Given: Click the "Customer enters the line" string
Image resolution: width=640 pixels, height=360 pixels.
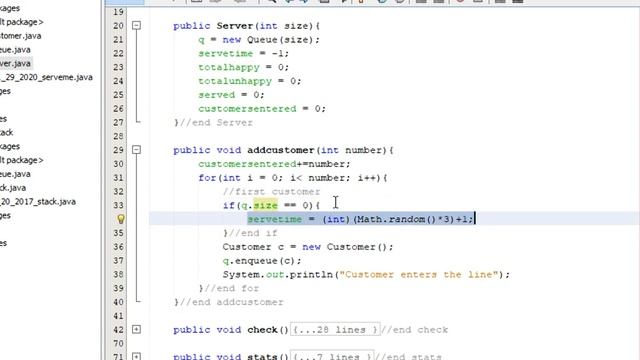Looking at the screenshot, I should (x=419, y=275).
